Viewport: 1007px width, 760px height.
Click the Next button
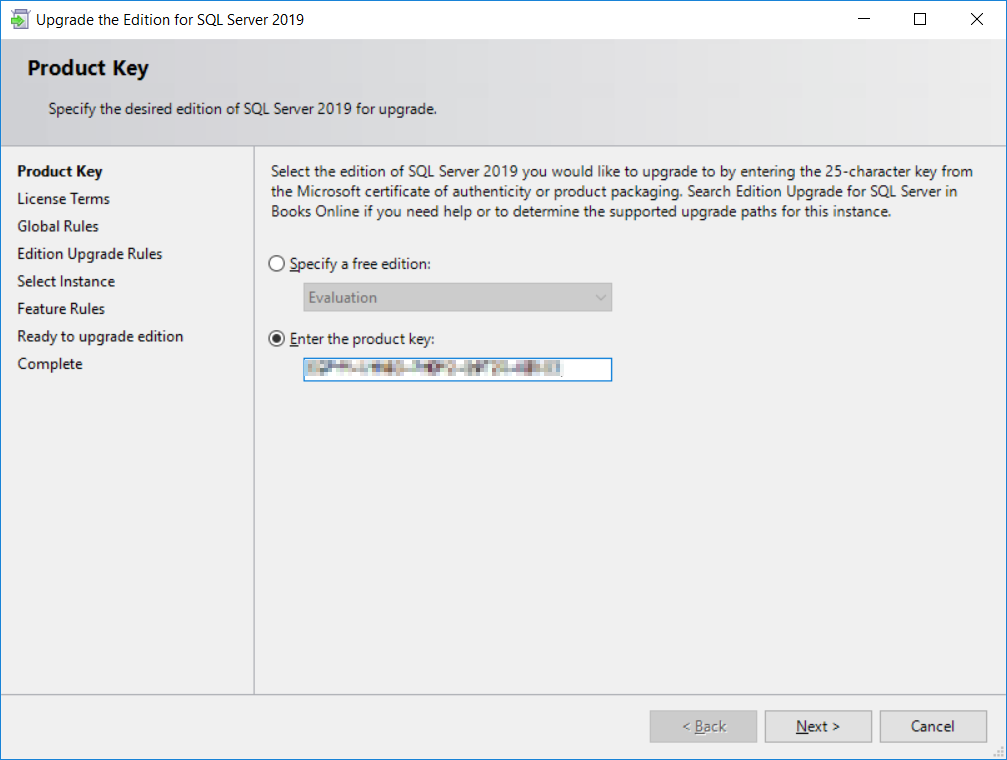pyautogui.click(x=818, y=726)
